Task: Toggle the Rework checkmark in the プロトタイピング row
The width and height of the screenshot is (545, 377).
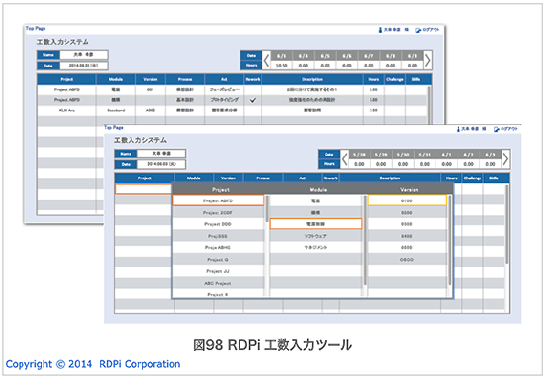Action: pyautogui.click(x=253, y=100)
